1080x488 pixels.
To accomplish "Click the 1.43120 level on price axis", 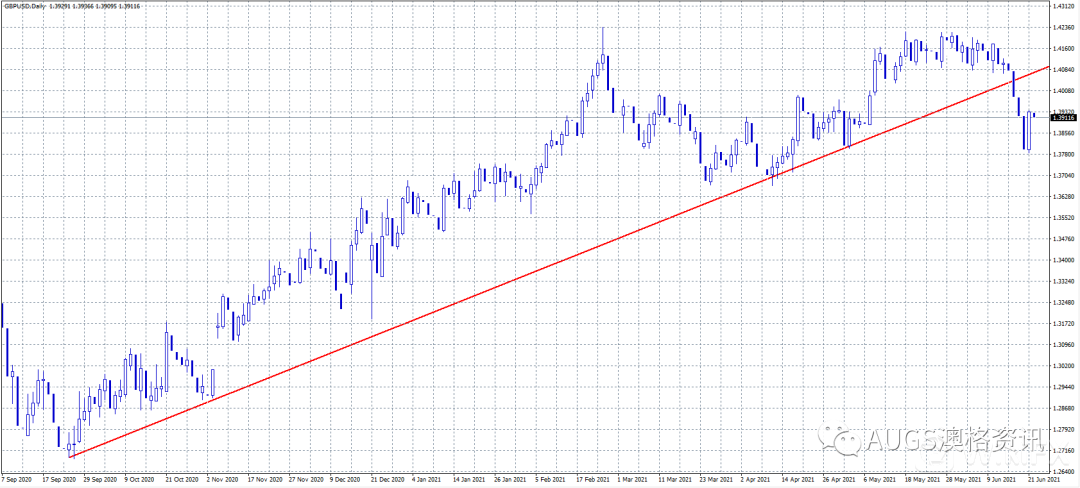I will [1063, 6].
